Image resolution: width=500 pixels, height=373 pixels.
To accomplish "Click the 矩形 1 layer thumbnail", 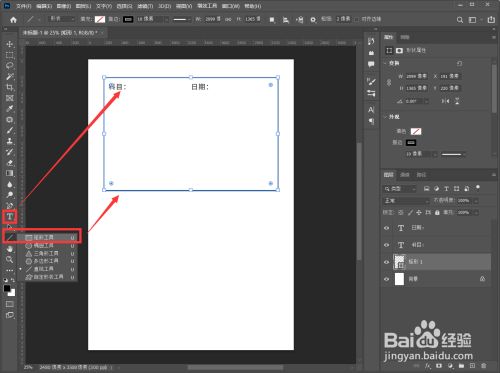I will [x=399, y=262].
